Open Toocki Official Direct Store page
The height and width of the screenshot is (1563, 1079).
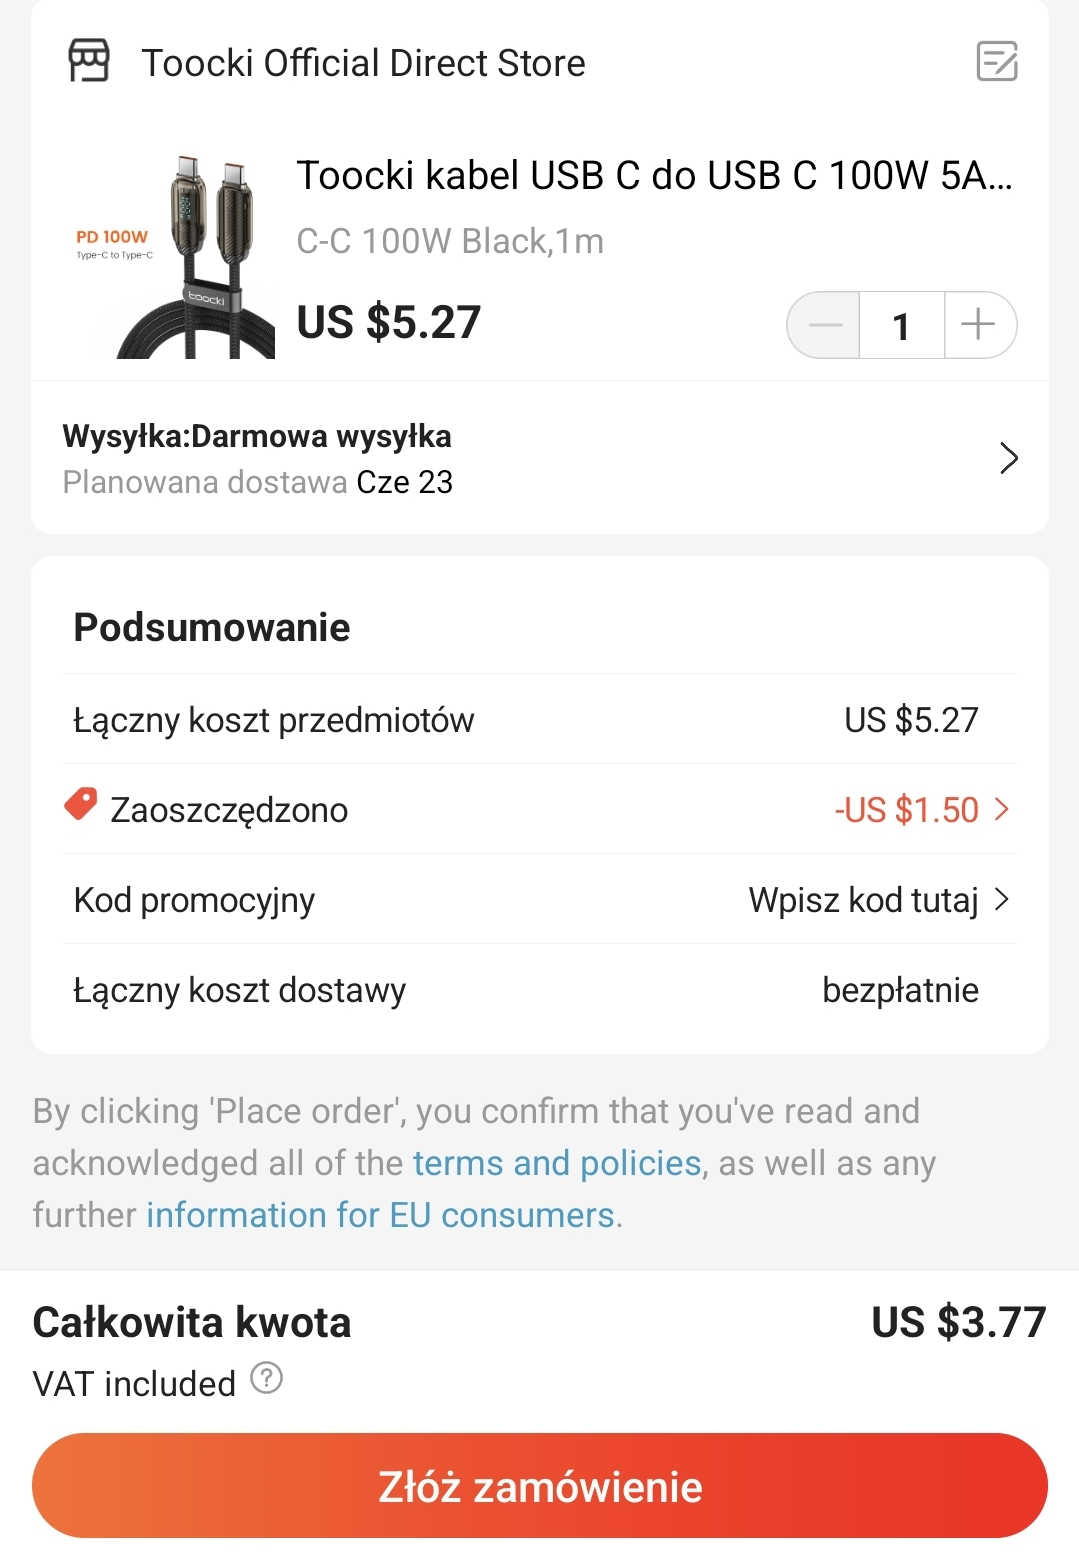coord(363,63)
